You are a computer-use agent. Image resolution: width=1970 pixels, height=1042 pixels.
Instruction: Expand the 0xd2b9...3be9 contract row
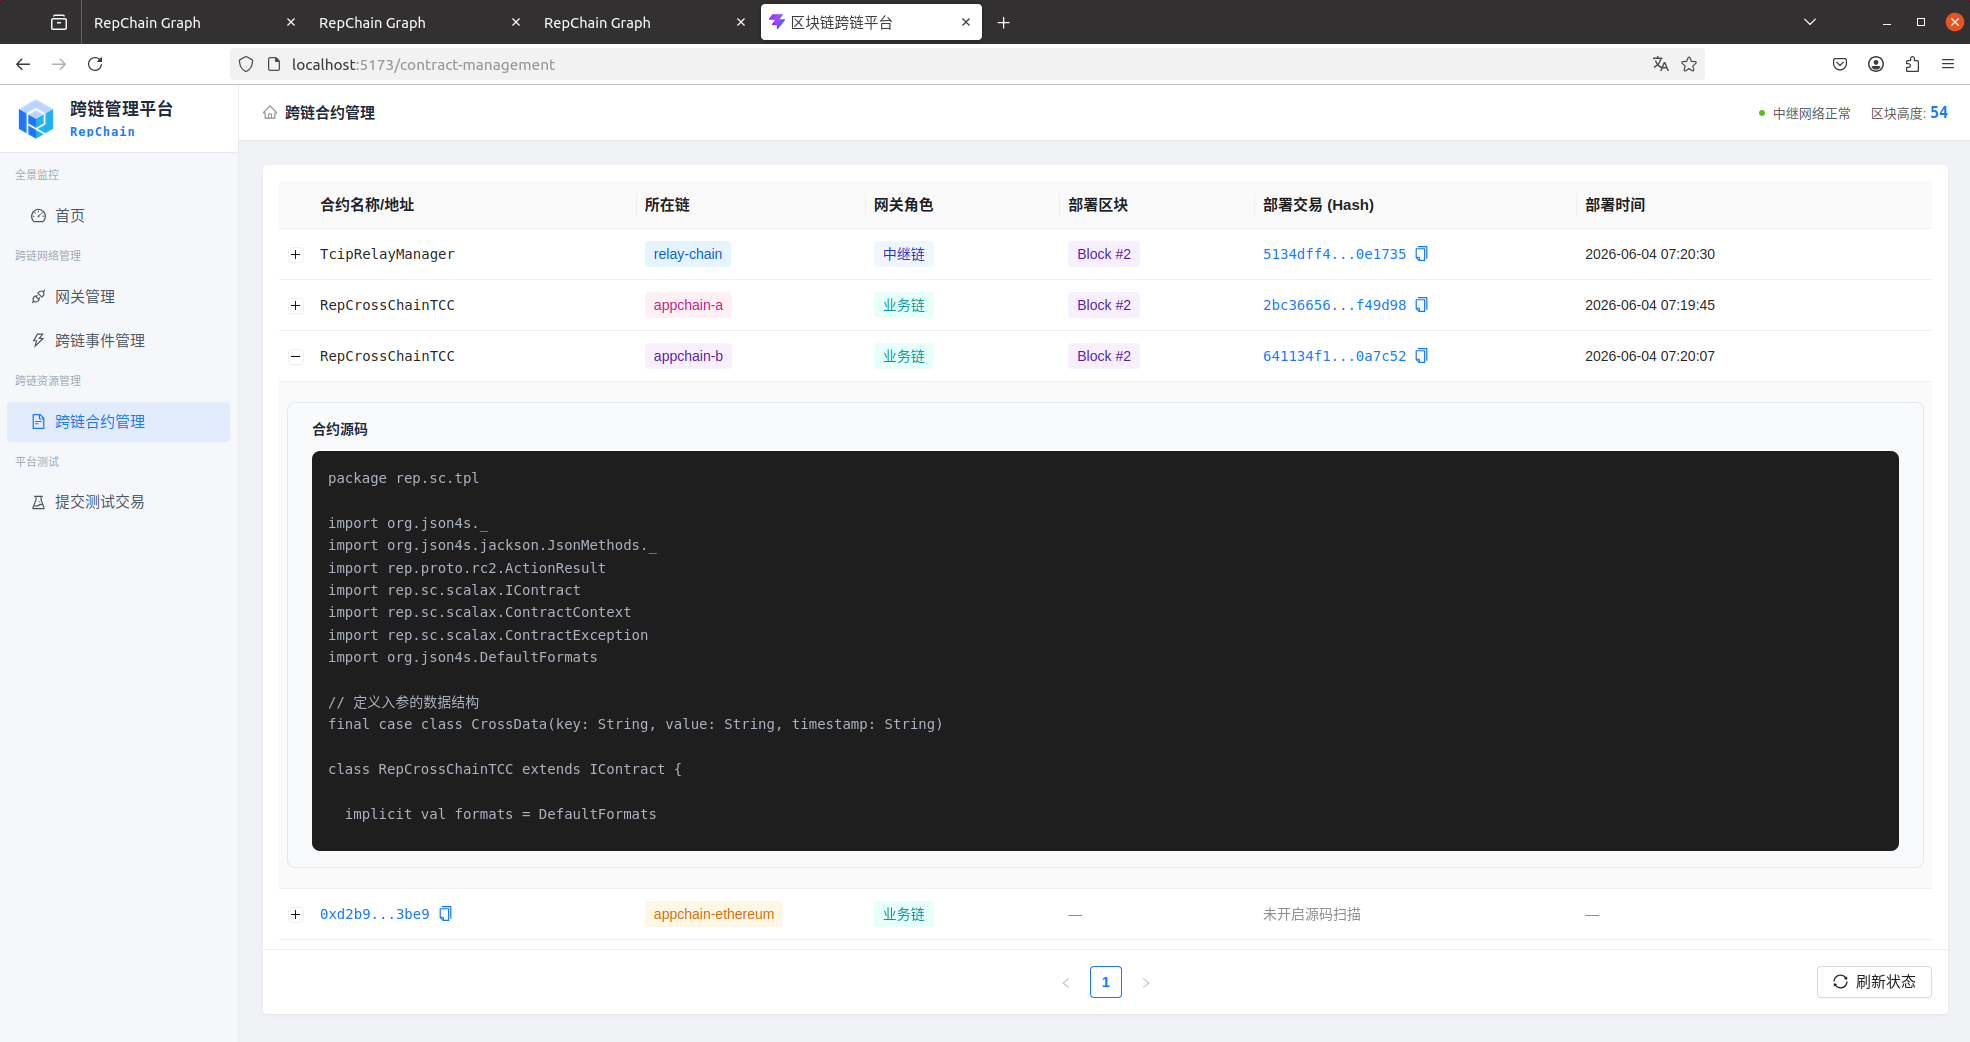tap(296, 915)
